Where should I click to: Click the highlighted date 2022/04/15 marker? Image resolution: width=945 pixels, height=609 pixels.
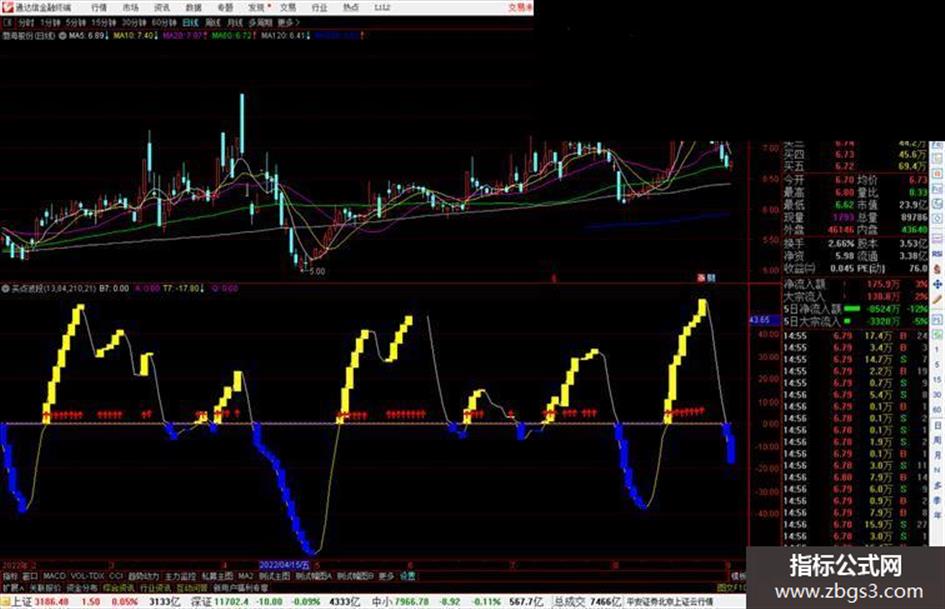click(284, 565)
